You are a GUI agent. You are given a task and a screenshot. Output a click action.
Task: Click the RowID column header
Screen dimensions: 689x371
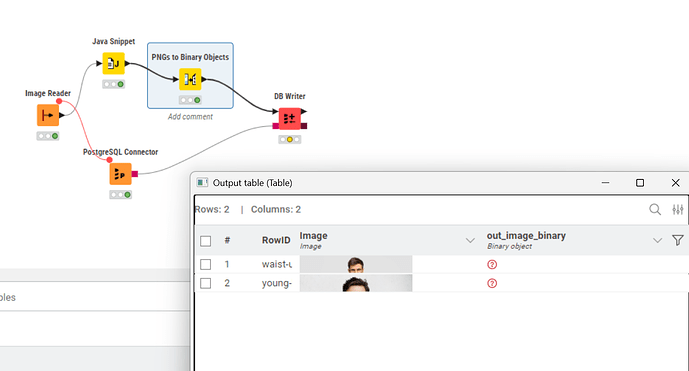click(x=276, y=240)
